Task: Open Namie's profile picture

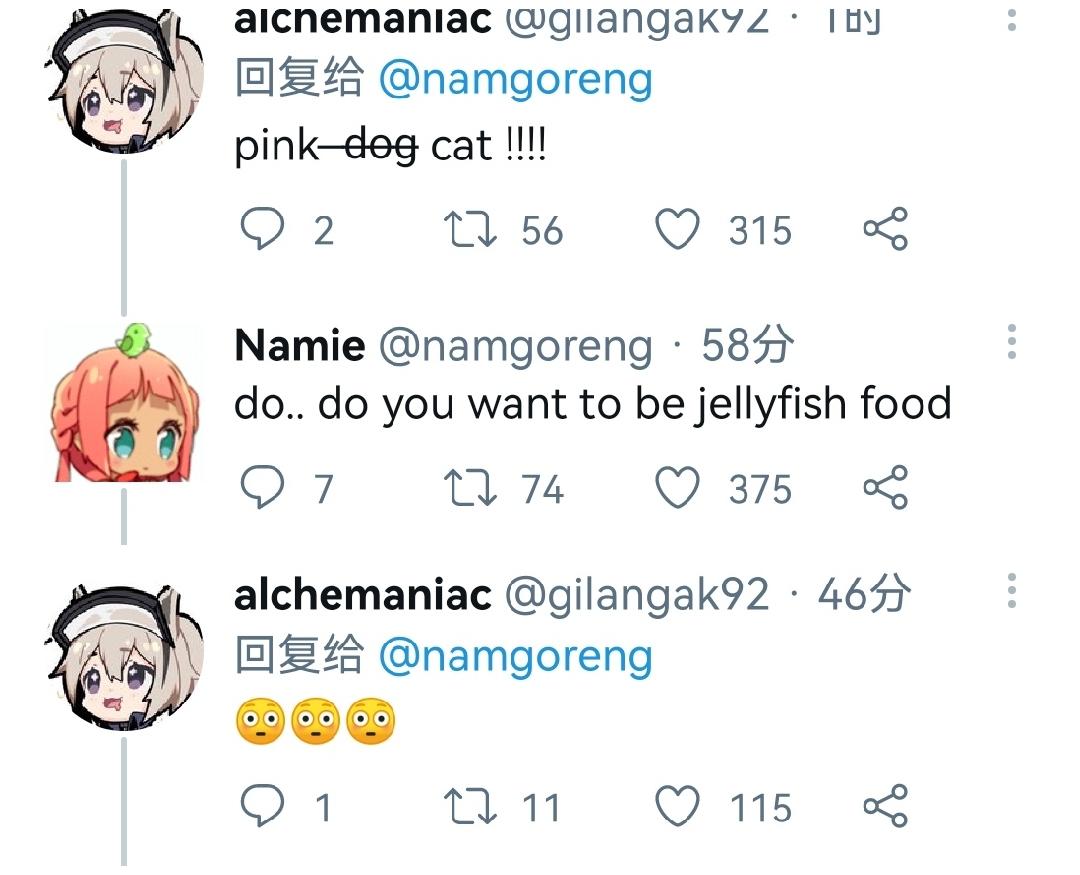Action: tap(125, 403)
